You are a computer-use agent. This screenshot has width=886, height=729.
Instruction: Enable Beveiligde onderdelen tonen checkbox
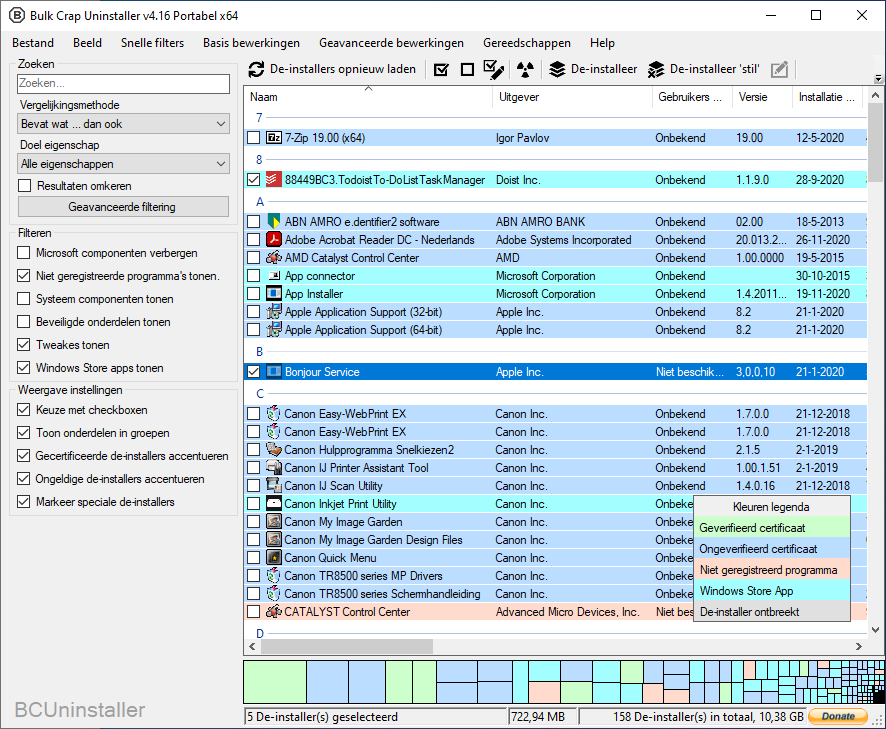coord(24,322)
